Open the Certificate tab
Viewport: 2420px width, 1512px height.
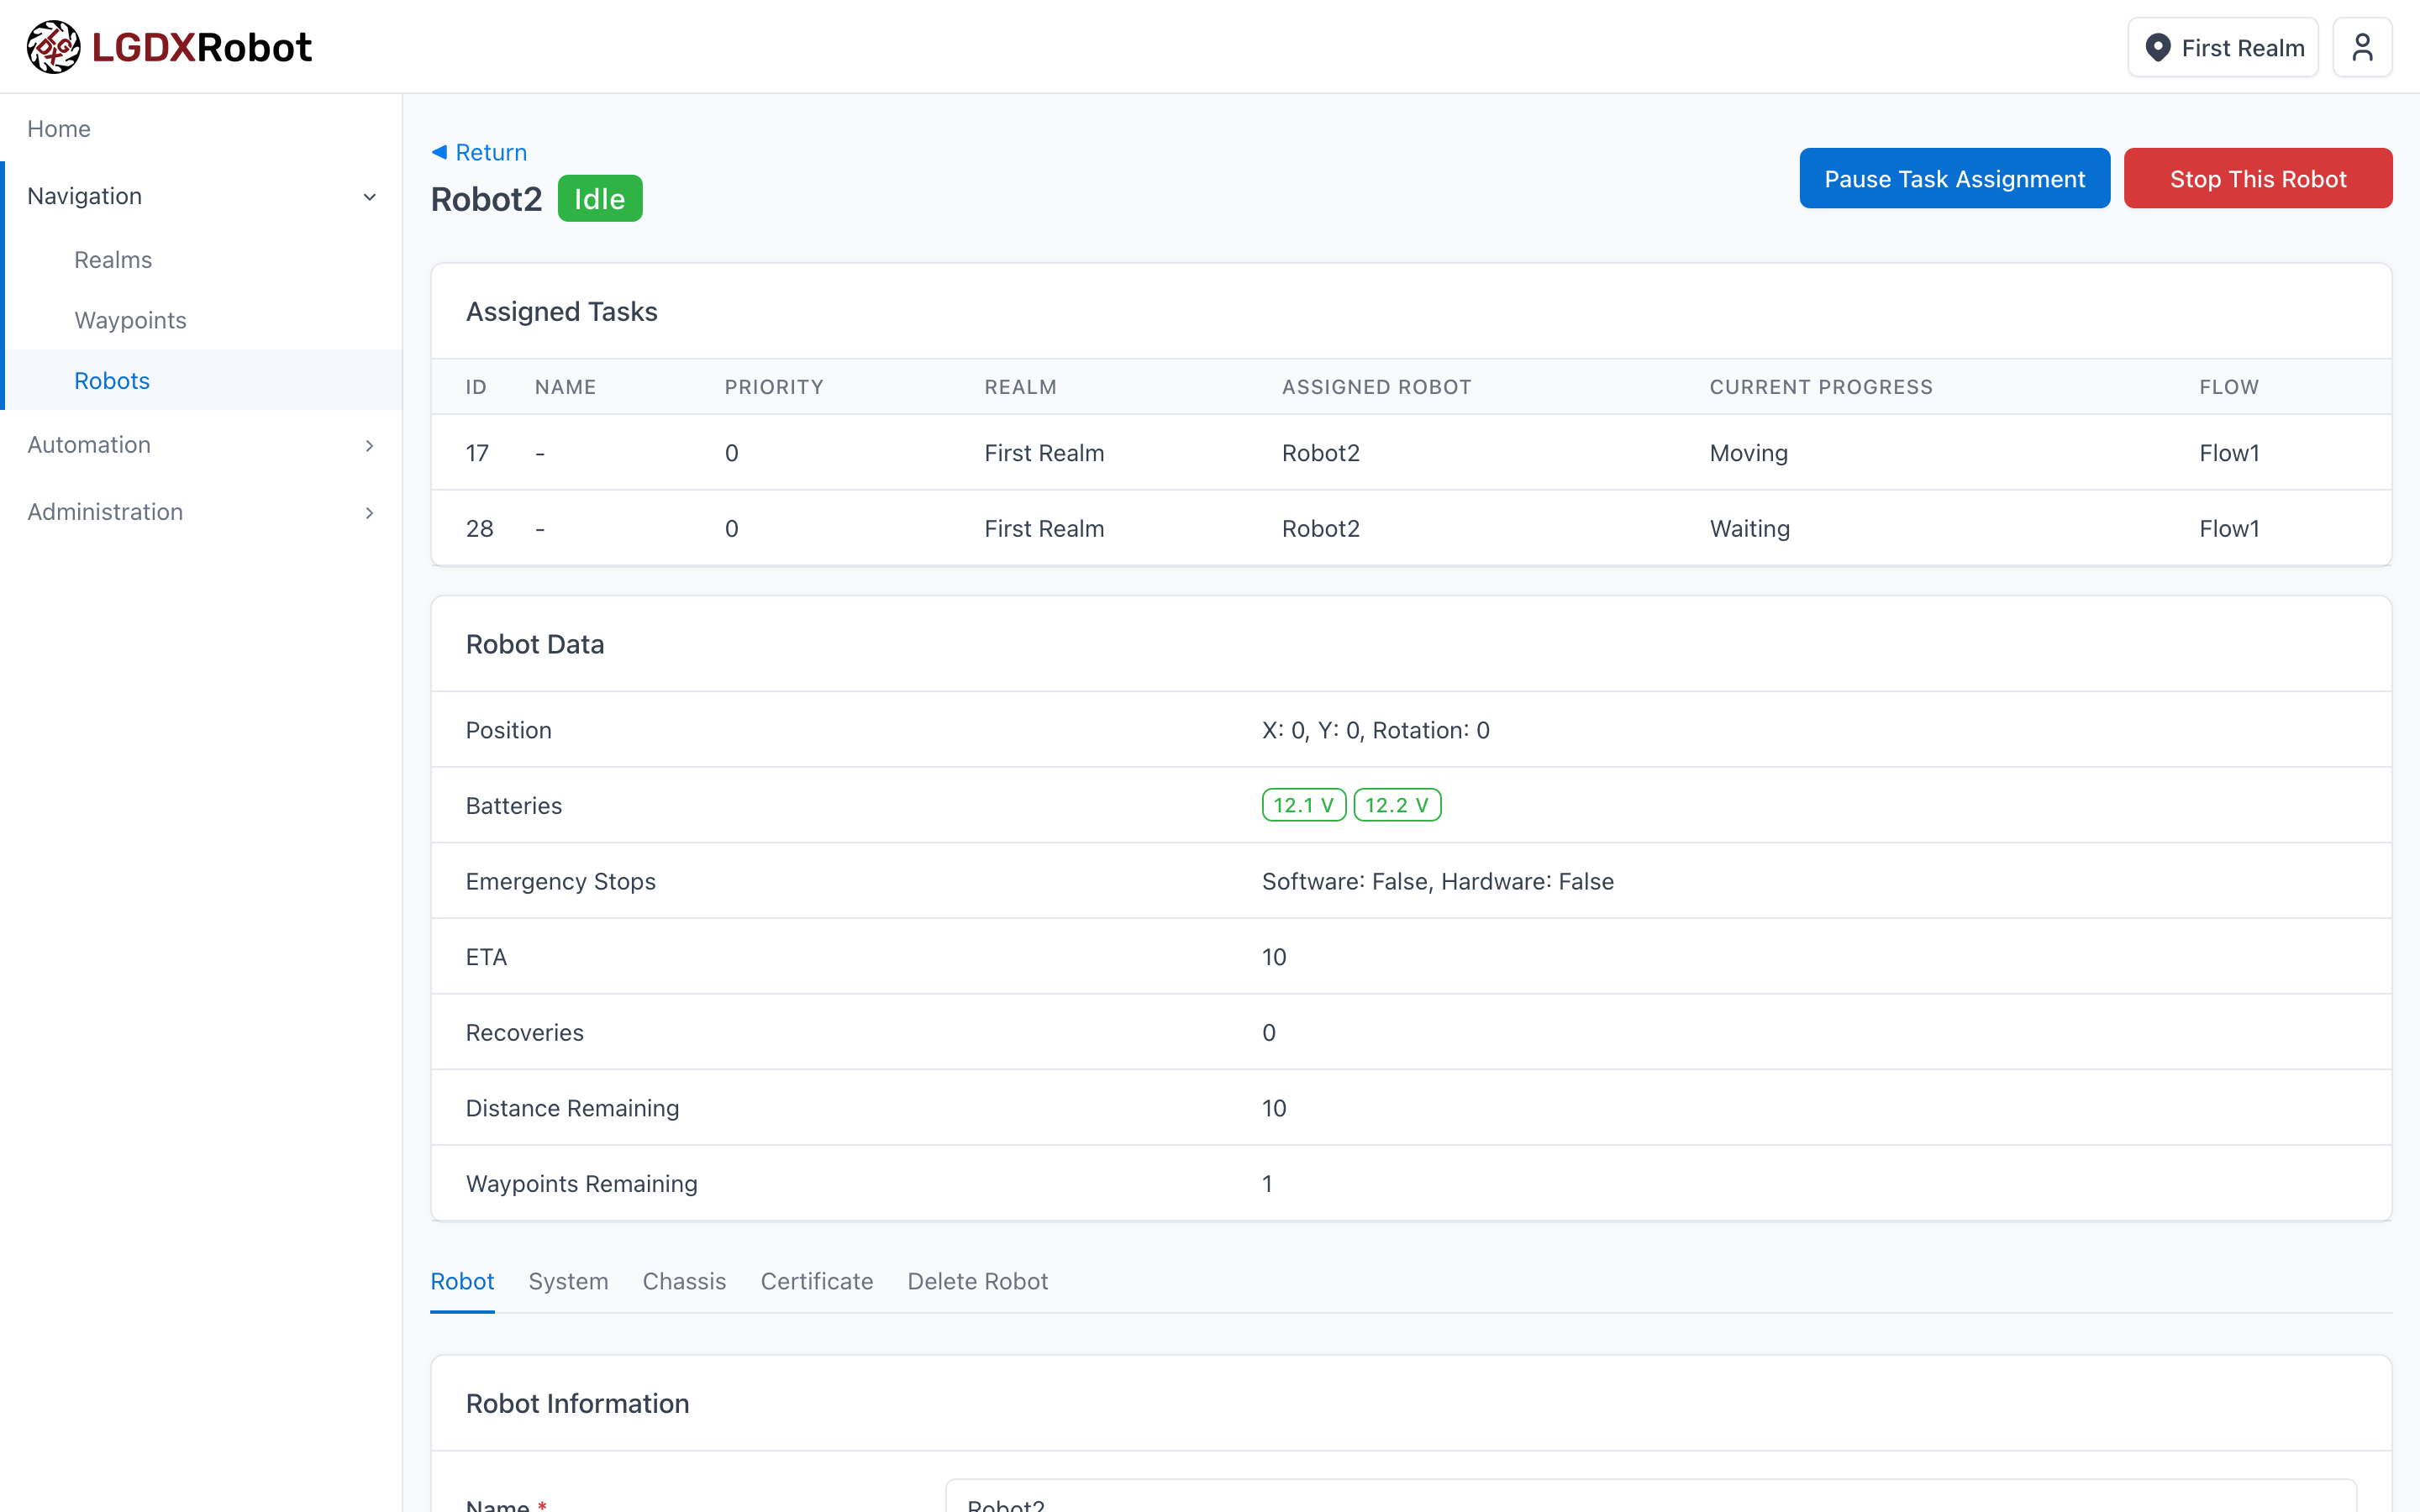(816, 1281)
